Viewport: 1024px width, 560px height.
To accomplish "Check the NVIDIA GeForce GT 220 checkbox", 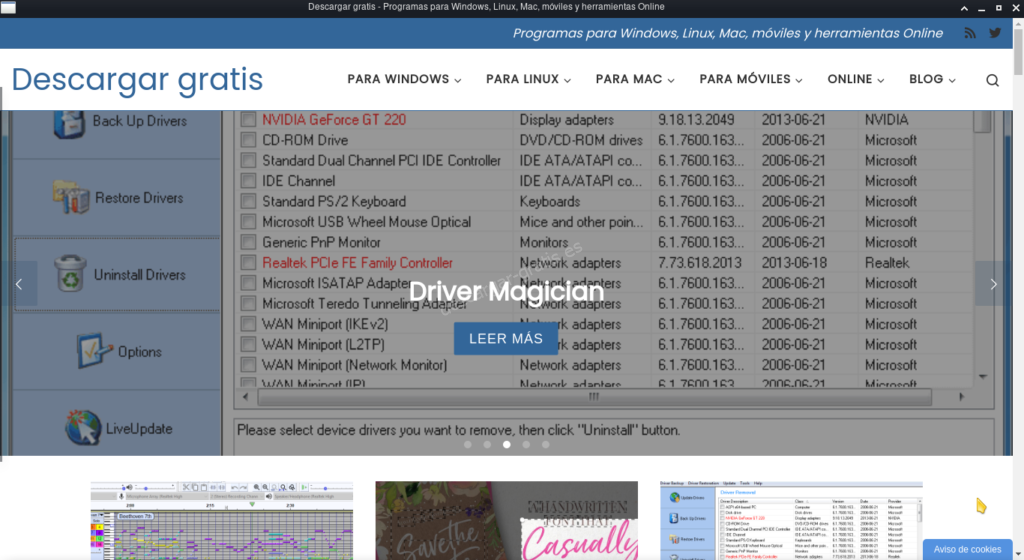I will [x=248, y=119].
